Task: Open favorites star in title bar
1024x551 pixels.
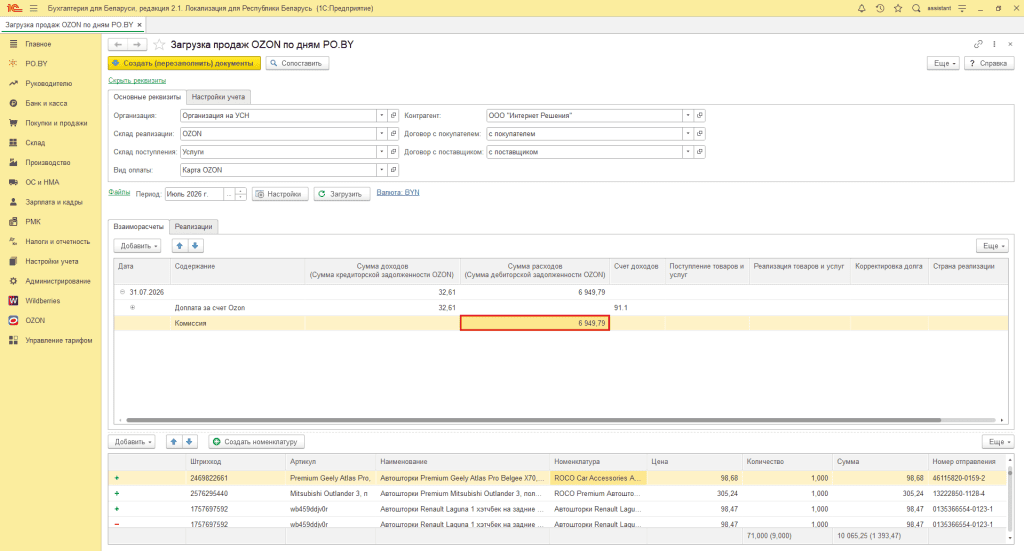Action: coord(898,8)
